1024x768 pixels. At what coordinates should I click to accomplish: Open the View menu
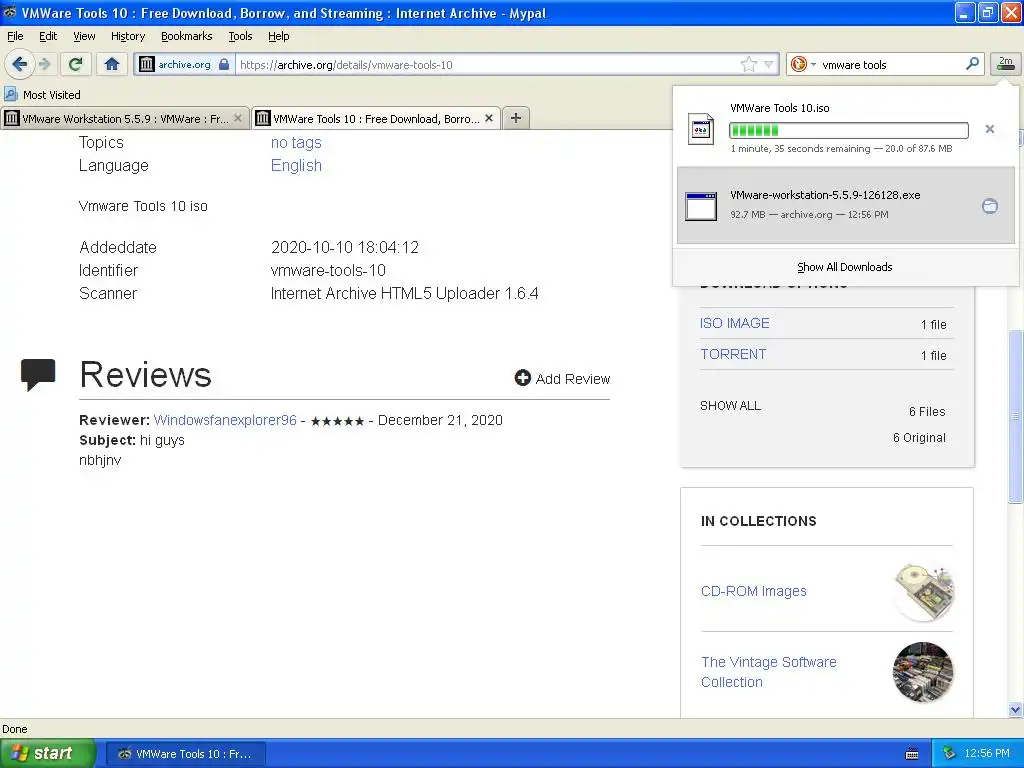coord(84,36)
